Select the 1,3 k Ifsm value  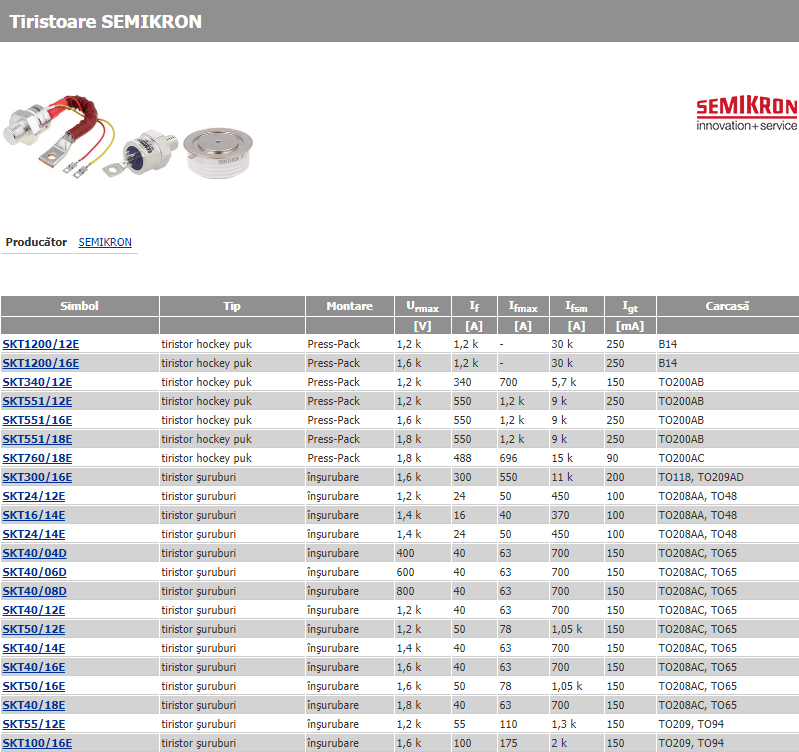564,724
